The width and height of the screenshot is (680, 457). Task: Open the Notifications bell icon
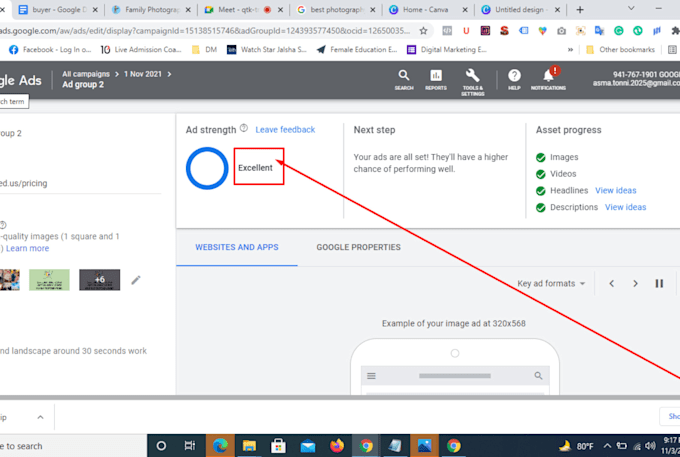(548, 78)
